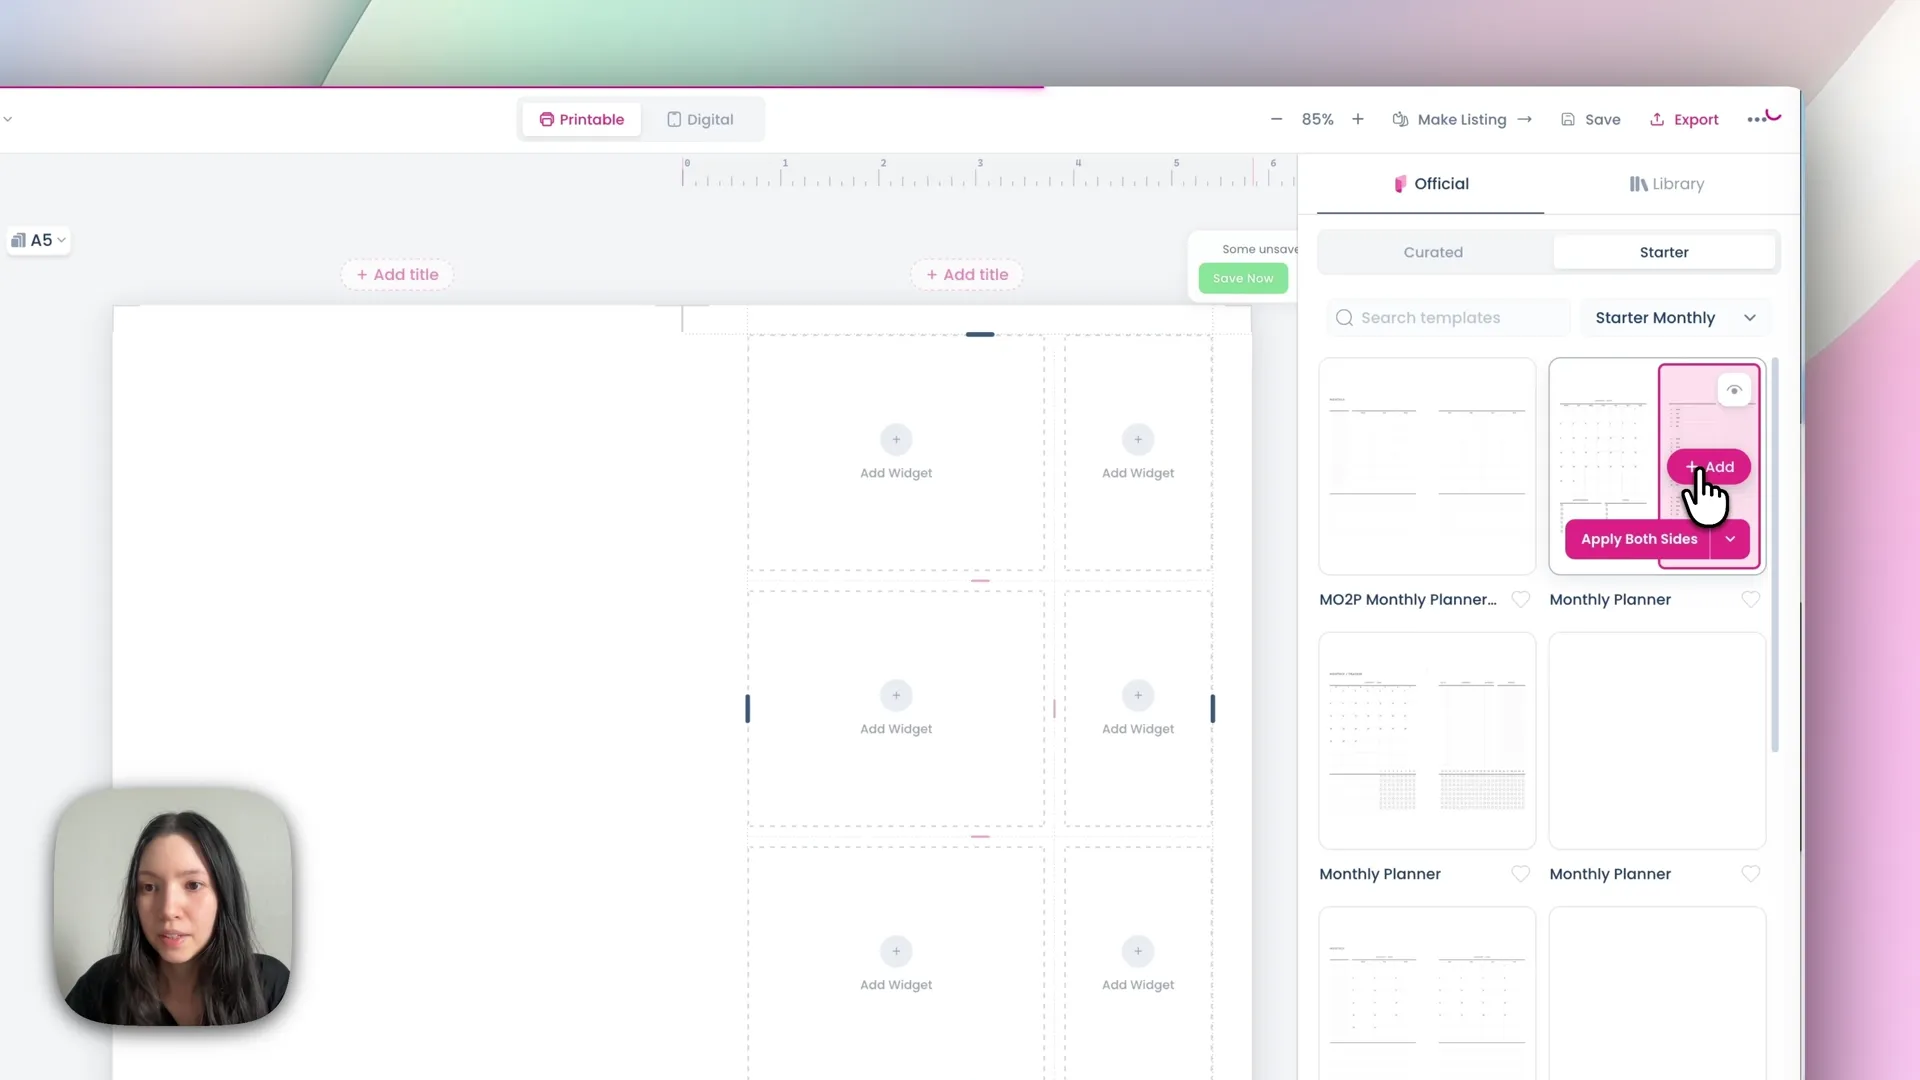The height and width of the screenshot is (1080, 1920).
Task: Click the Library books icon
Action: [1638, 184]
